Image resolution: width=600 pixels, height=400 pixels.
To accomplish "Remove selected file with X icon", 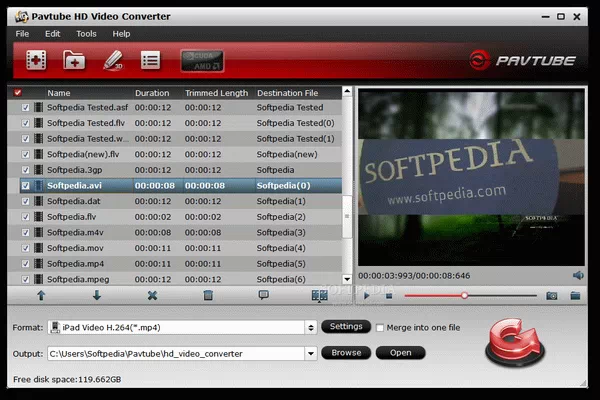I will click(x=152, y=295).
